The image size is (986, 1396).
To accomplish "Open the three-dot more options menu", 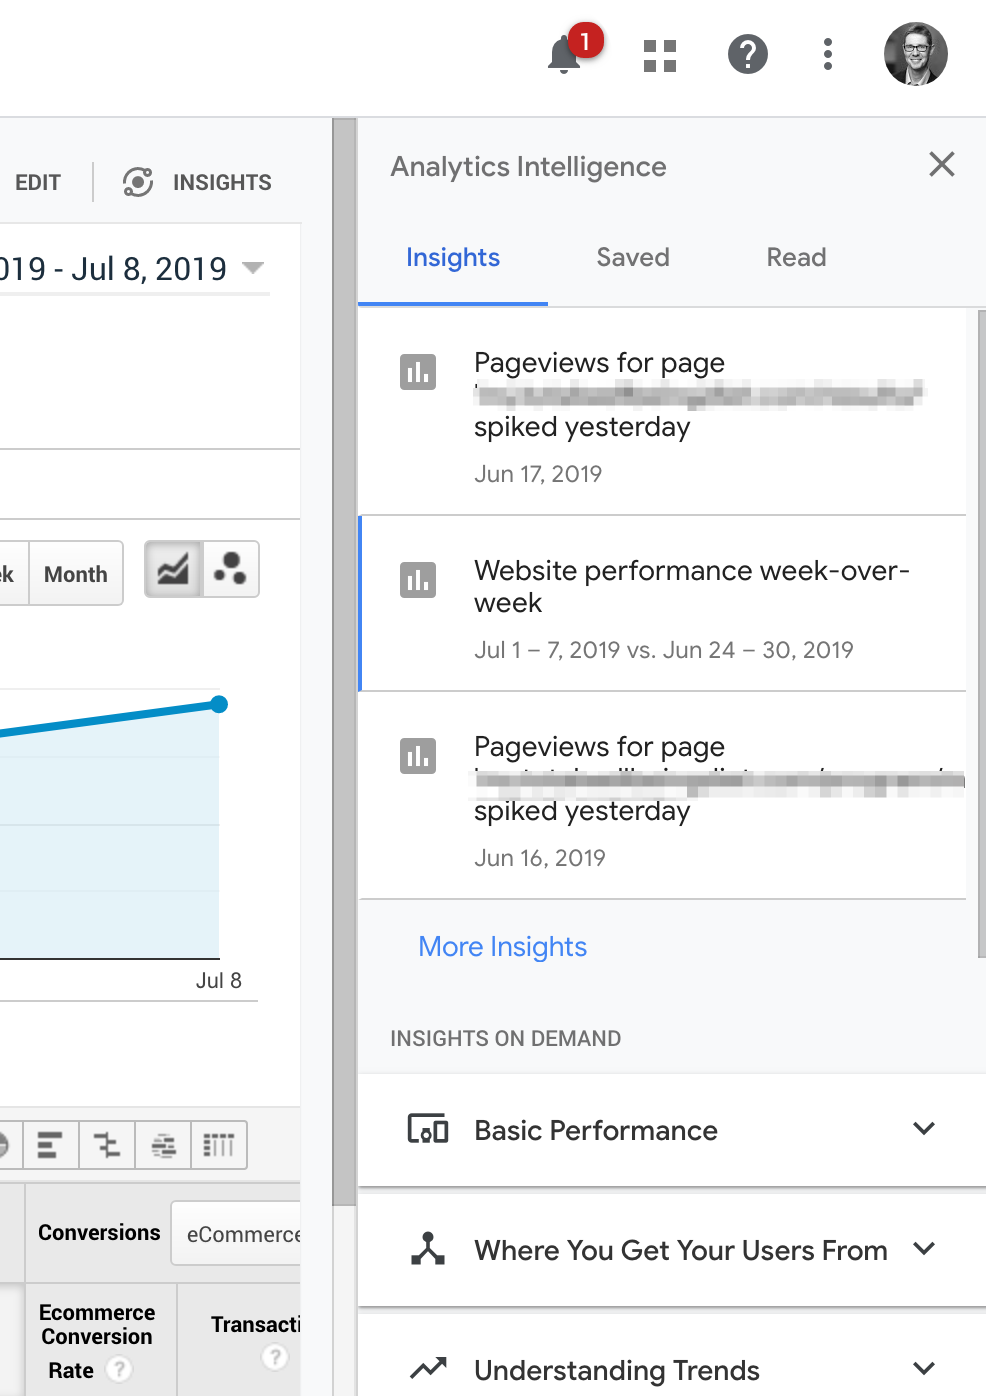I will [828, 54].
